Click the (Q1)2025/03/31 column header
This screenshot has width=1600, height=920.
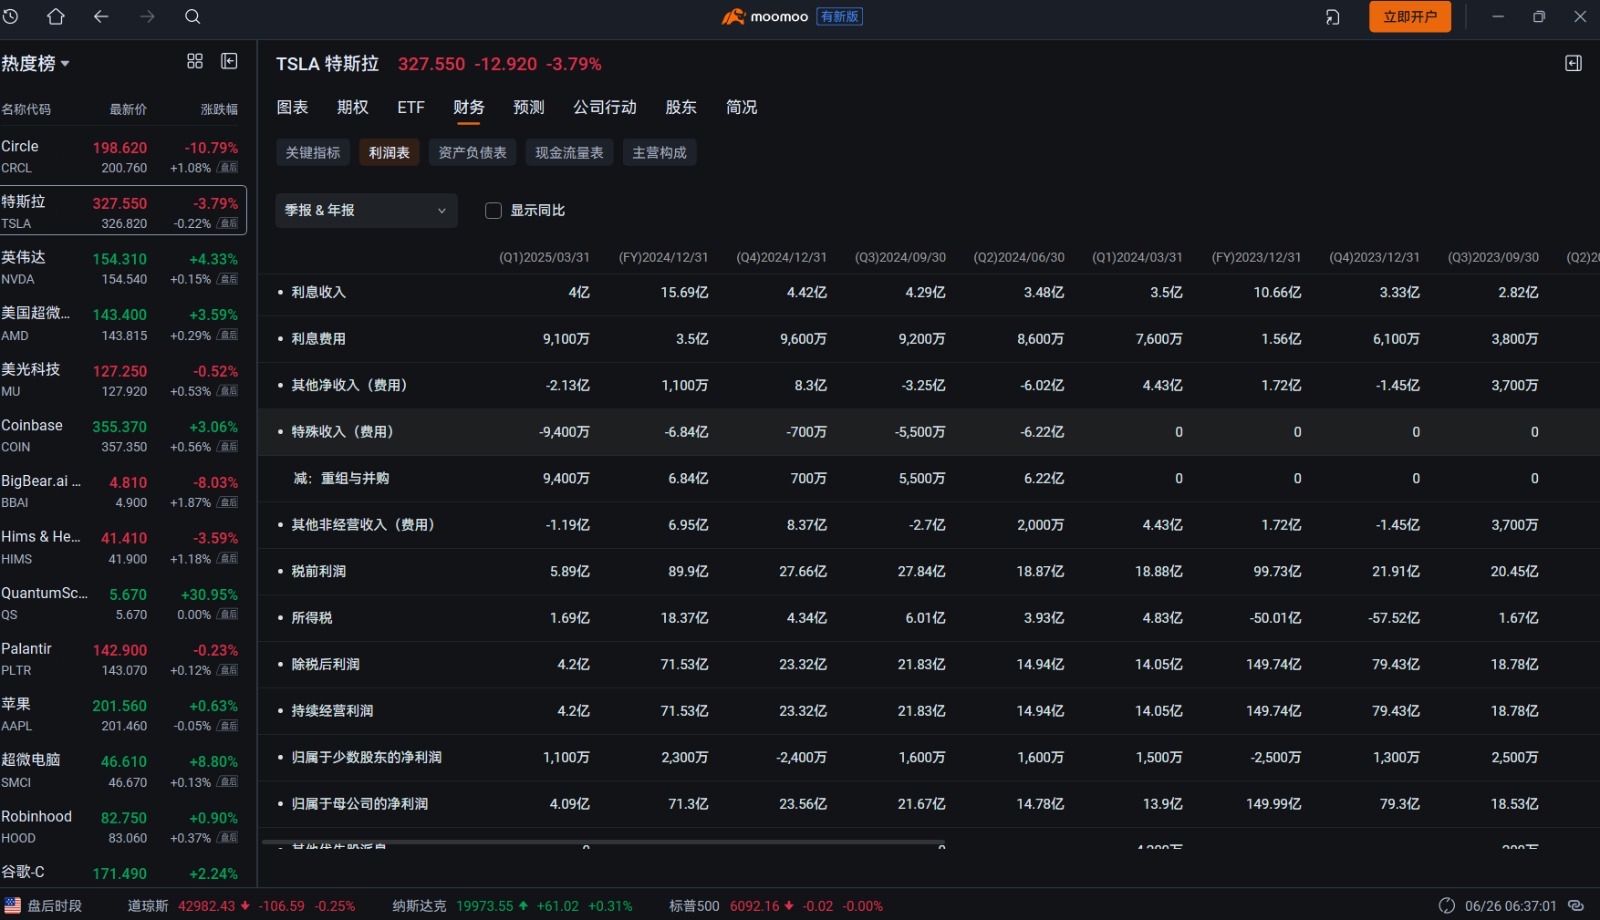[544, 257]
